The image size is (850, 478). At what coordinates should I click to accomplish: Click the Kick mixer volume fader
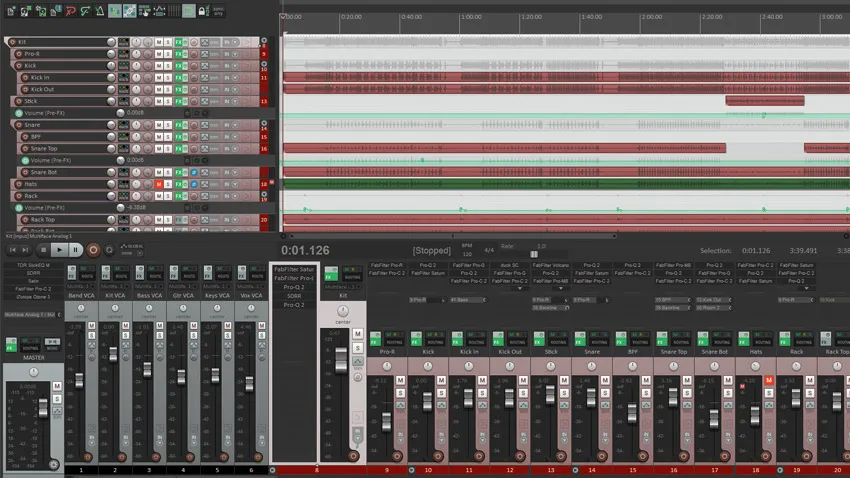click(427, 401)
